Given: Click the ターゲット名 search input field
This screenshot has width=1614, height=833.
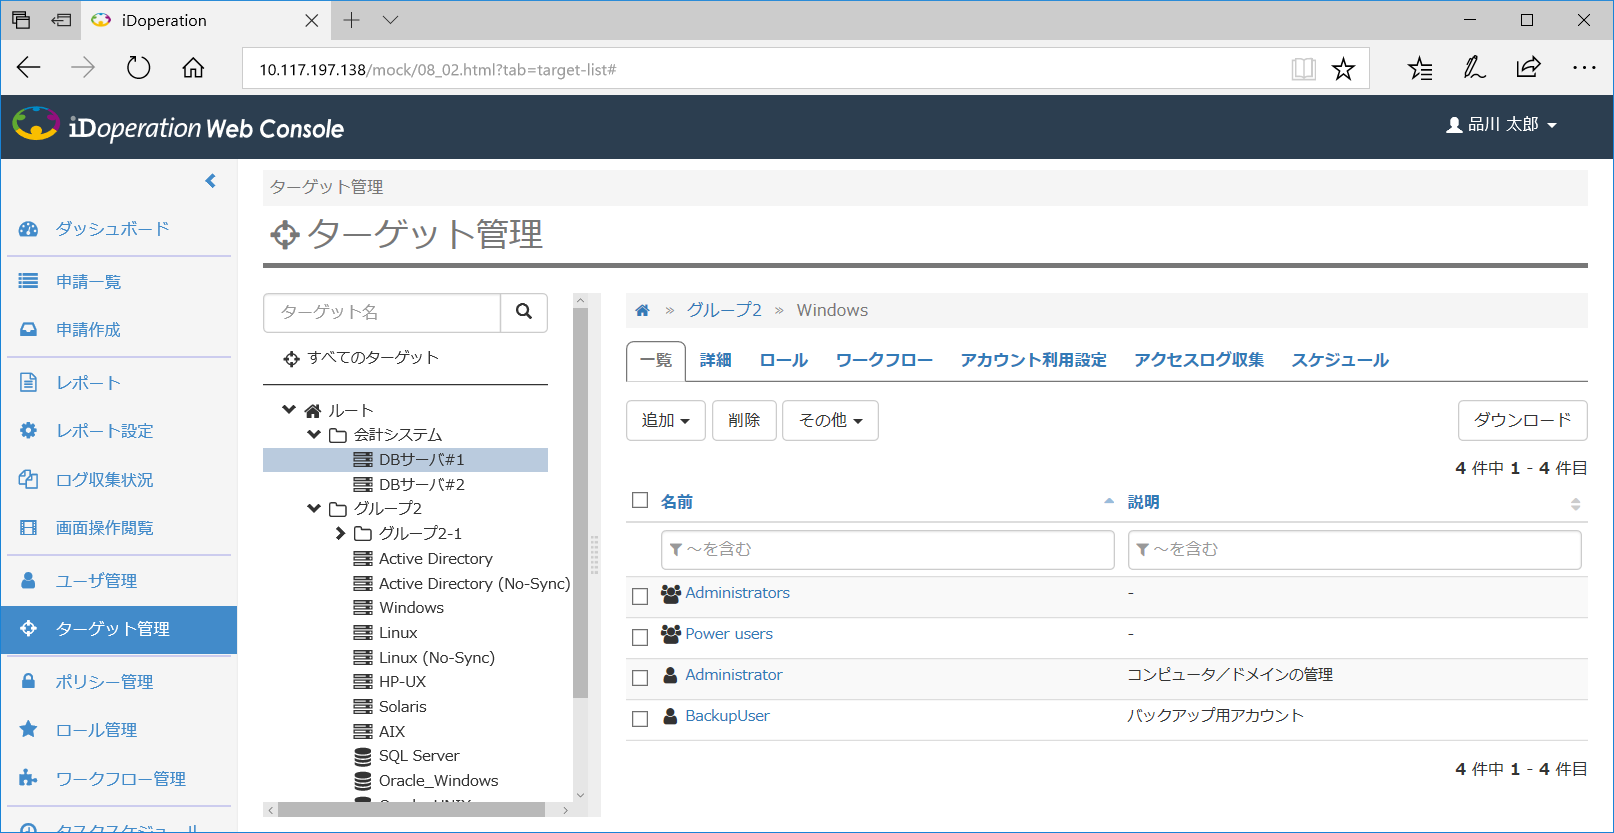Looking at the screenshot, I should click(382, 312).
